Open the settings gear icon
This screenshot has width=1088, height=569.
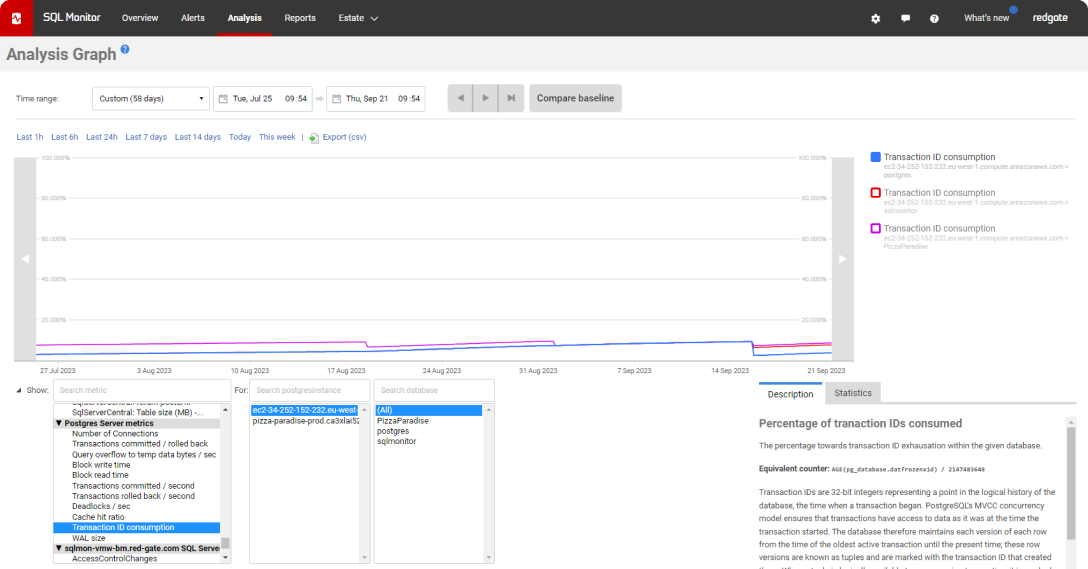tap(876, 19)
